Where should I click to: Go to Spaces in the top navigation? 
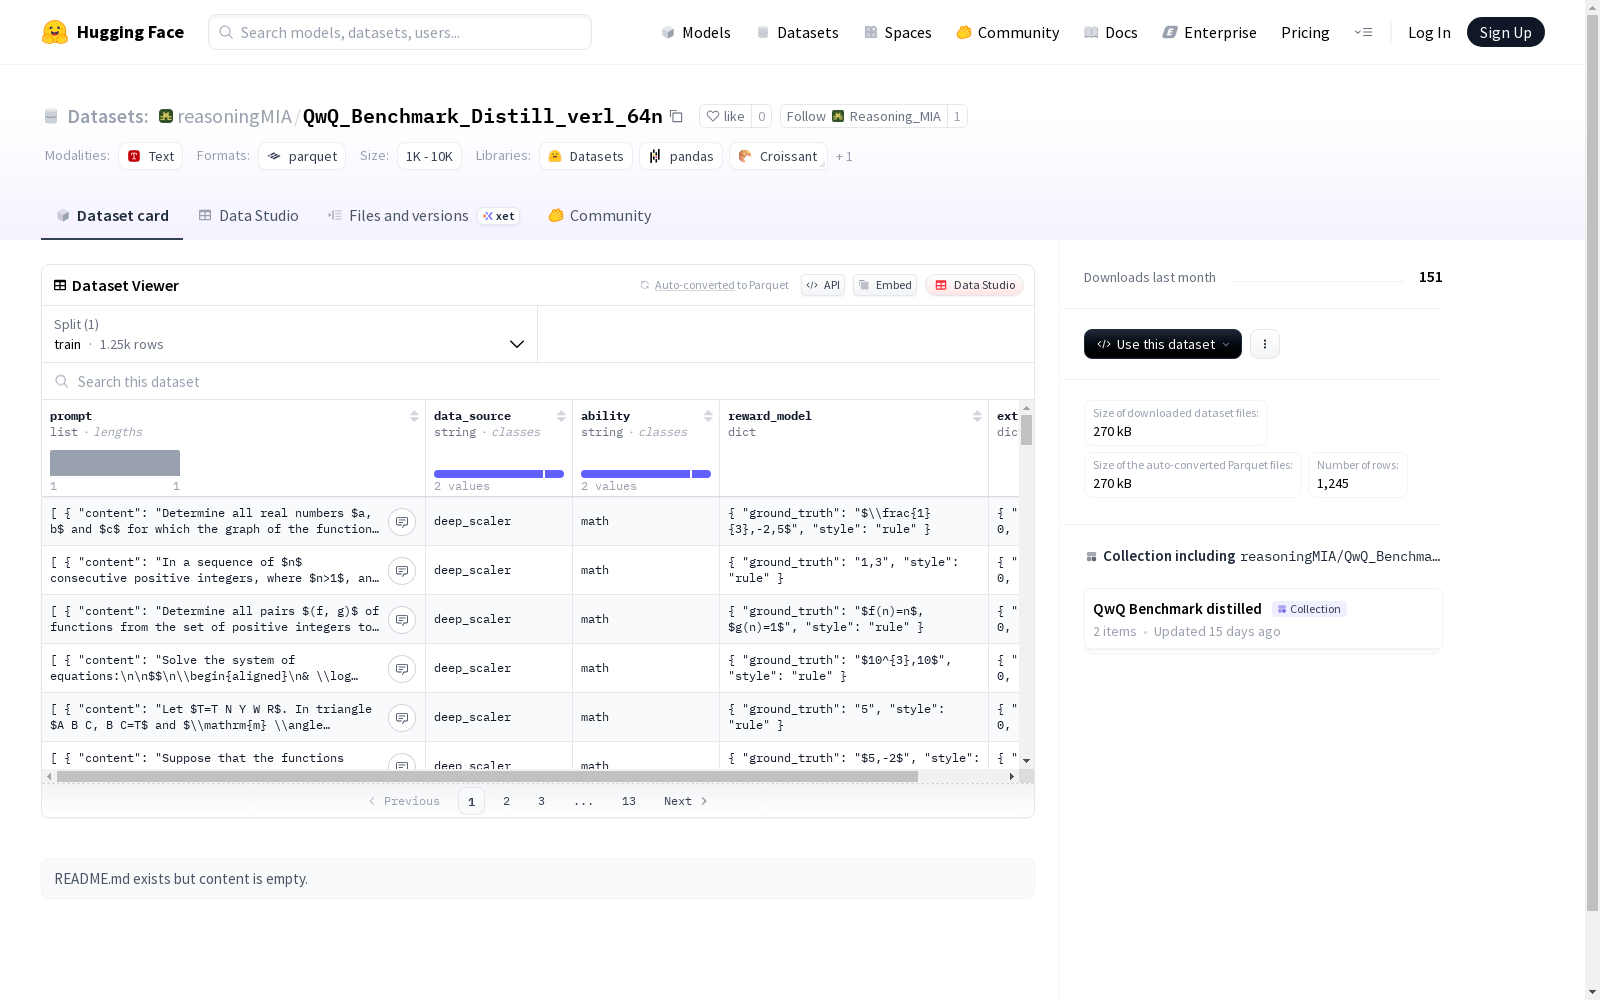[x=898, y=32]
